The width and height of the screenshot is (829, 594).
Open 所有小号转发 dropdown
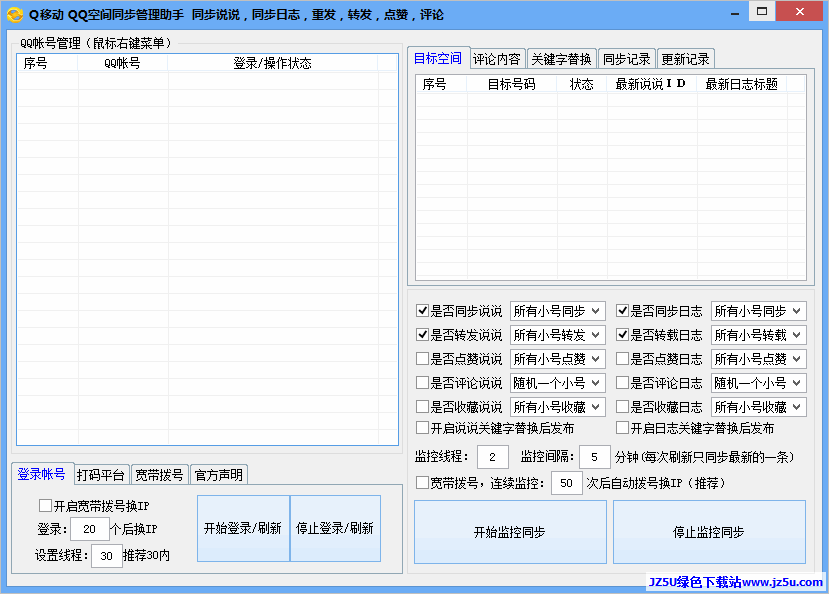(x=557, y=335)
